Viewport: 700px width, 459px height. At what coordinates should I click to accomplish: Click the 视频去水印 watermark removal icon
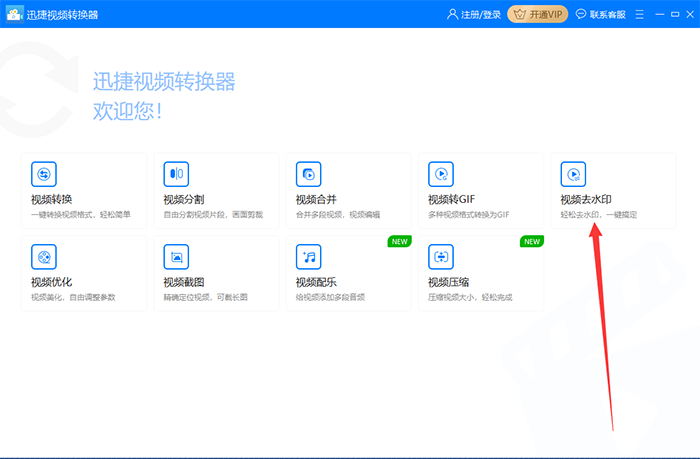[572, 174]
